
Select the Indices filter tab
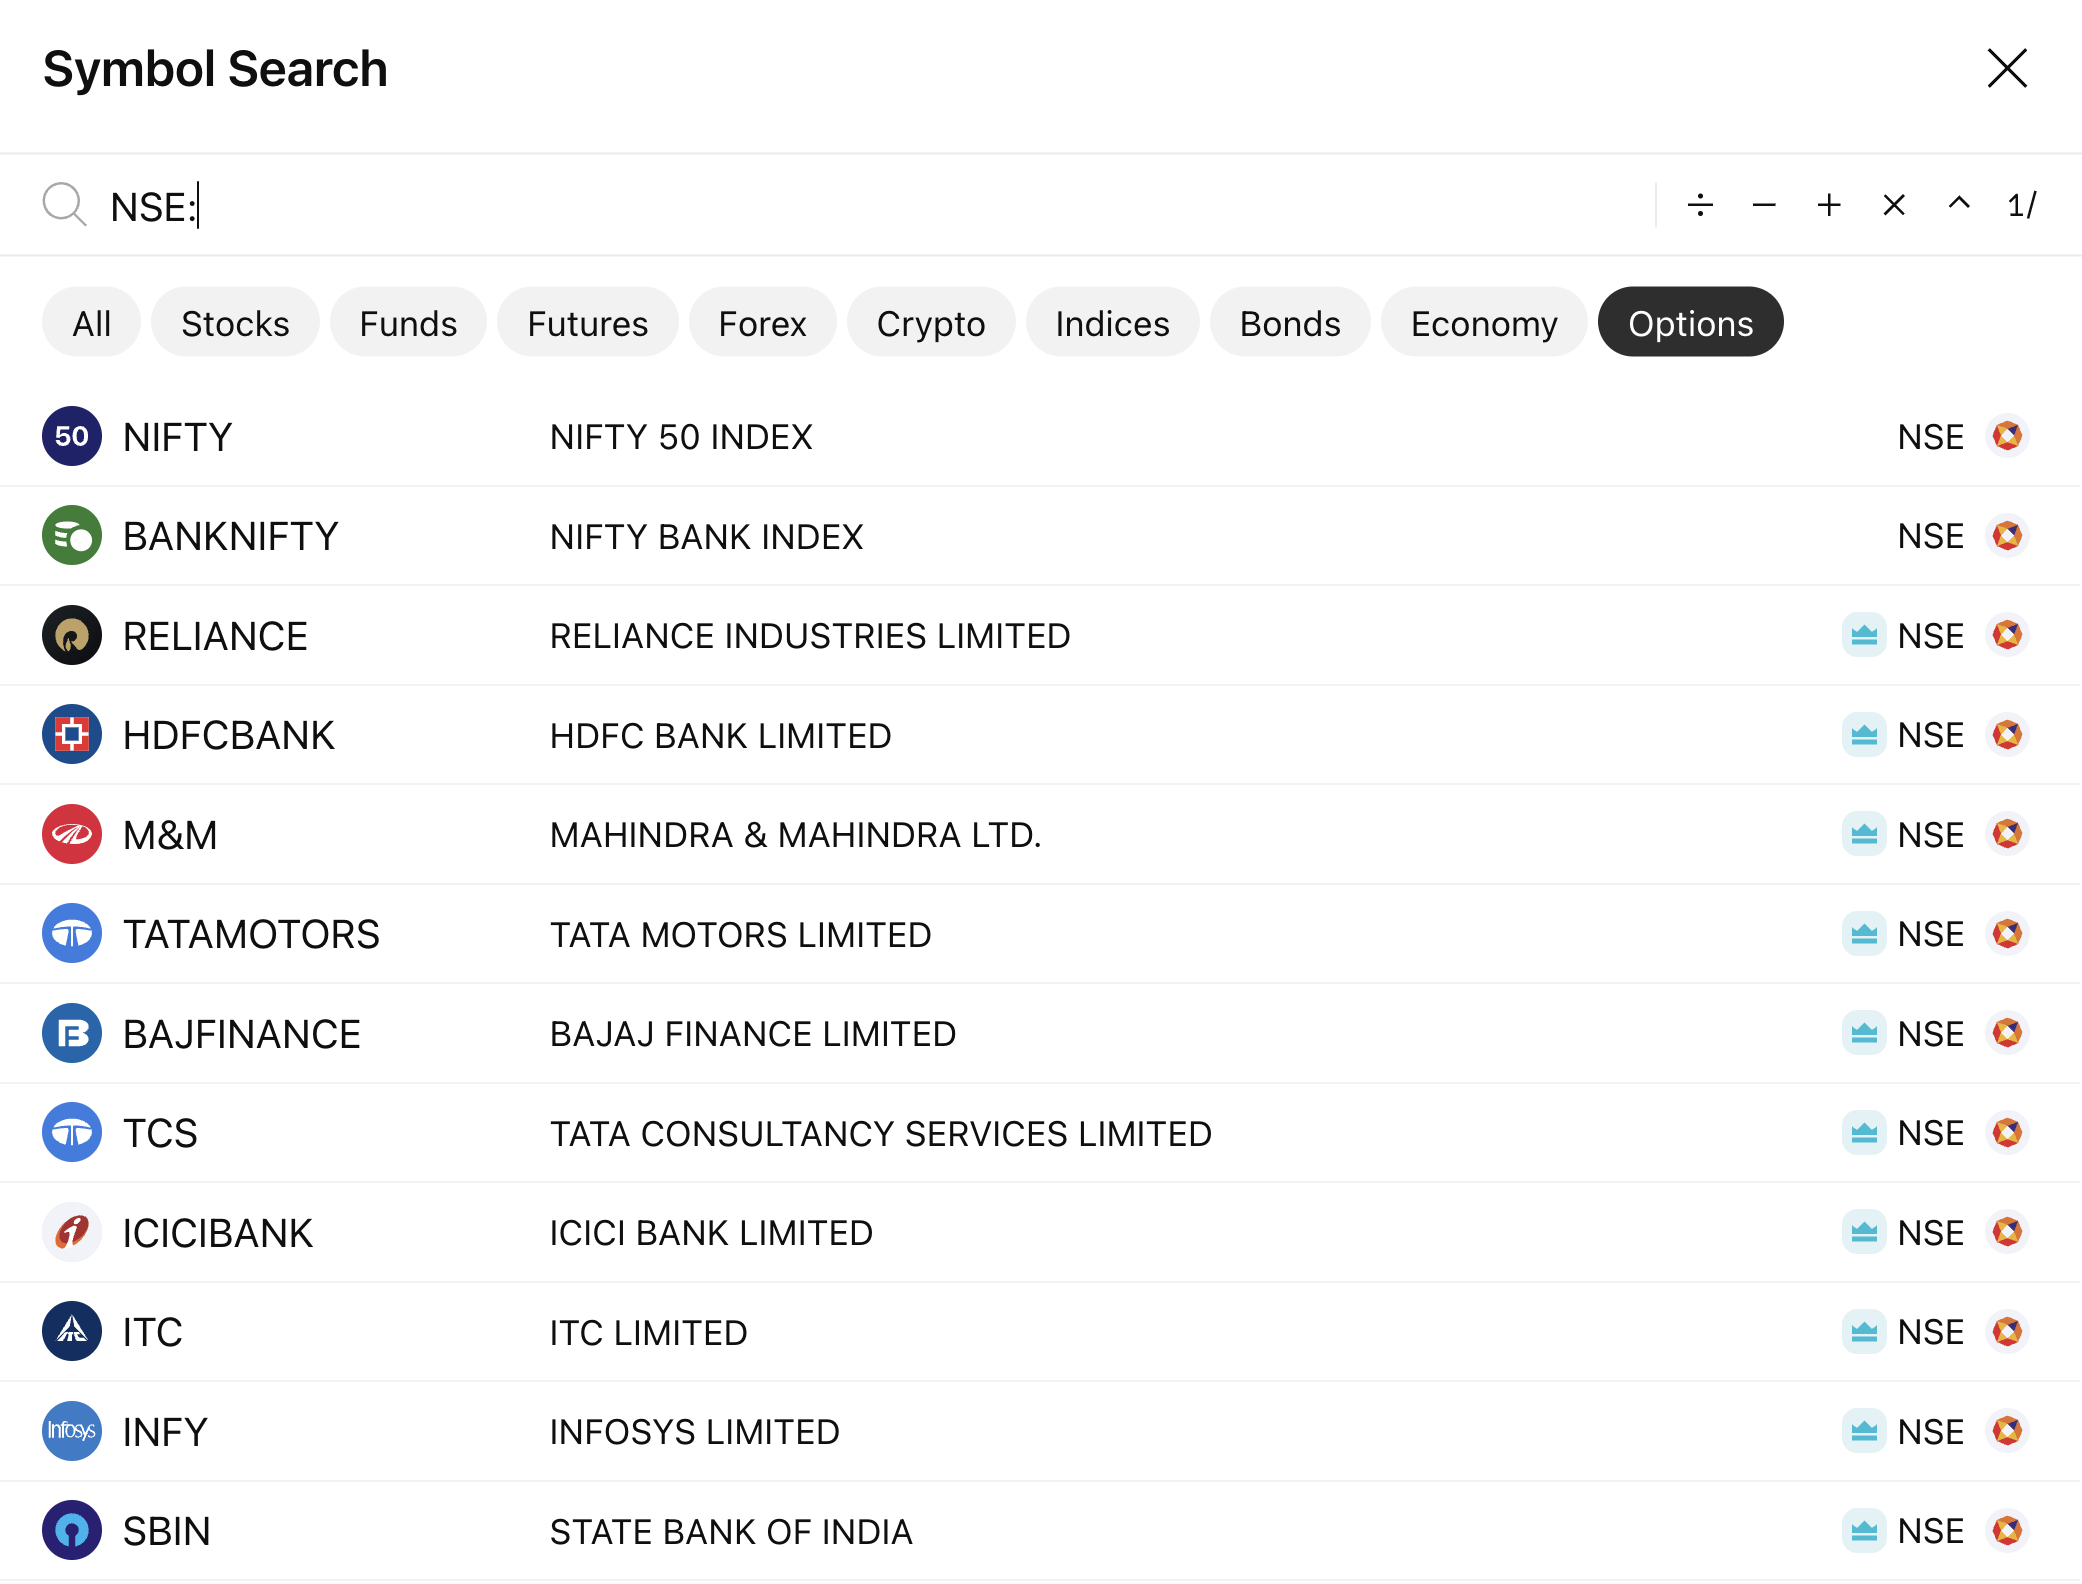point(1112,323)
